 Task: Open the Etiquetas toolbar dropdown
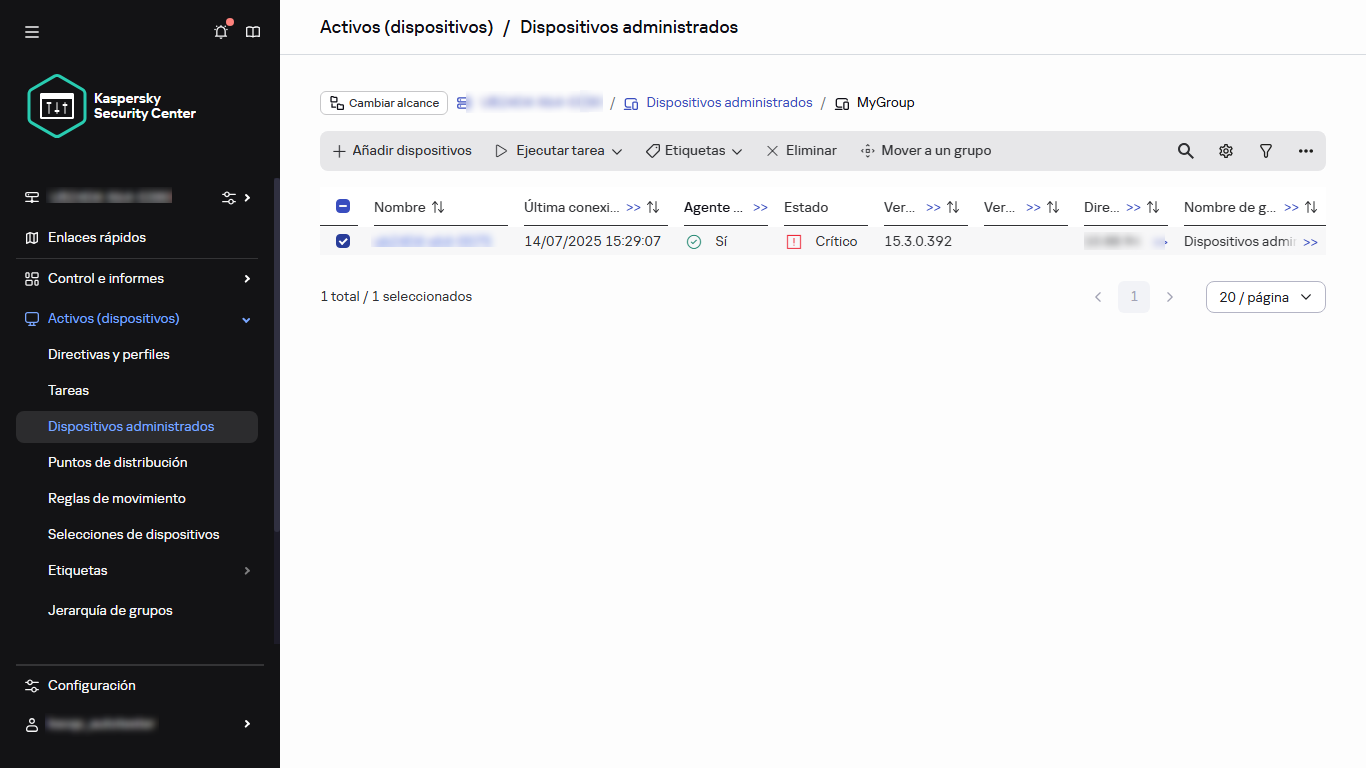694,150
